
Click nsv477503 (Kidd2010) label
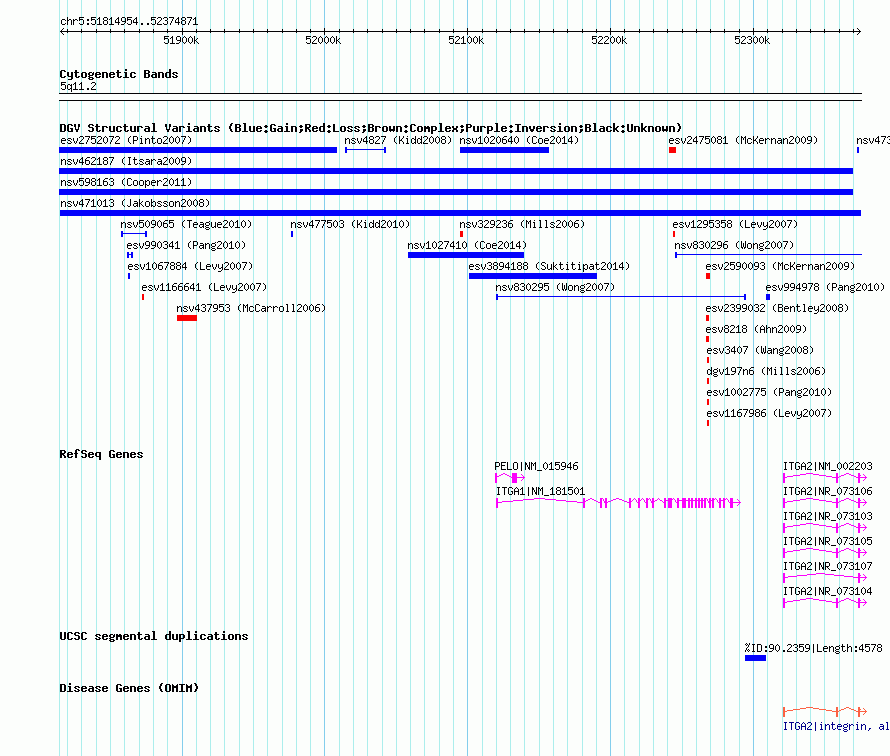tap(350, 224)
